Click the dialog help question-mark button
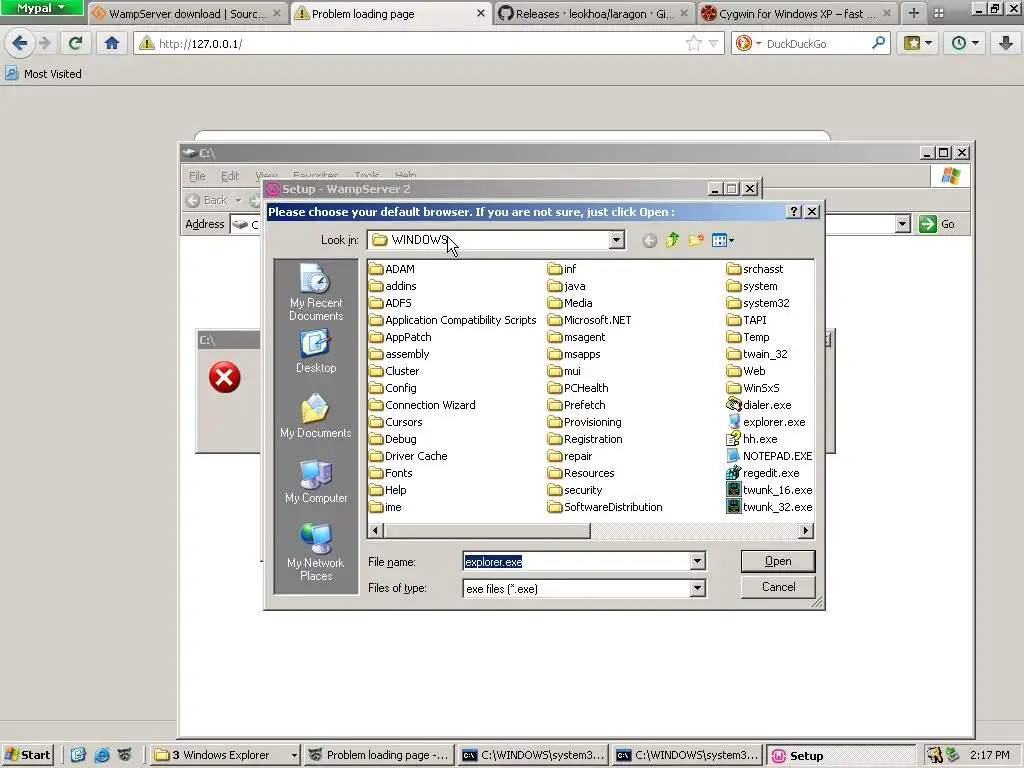This screenshot has width=1024, height=768. (x=793, y=212)
